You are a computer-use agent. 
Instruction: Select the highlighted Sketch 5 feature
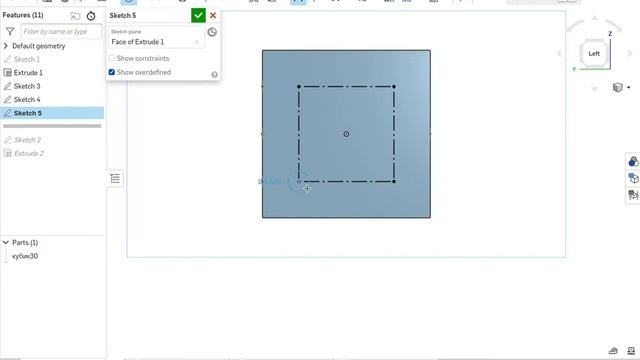click(x=52, y=113)
